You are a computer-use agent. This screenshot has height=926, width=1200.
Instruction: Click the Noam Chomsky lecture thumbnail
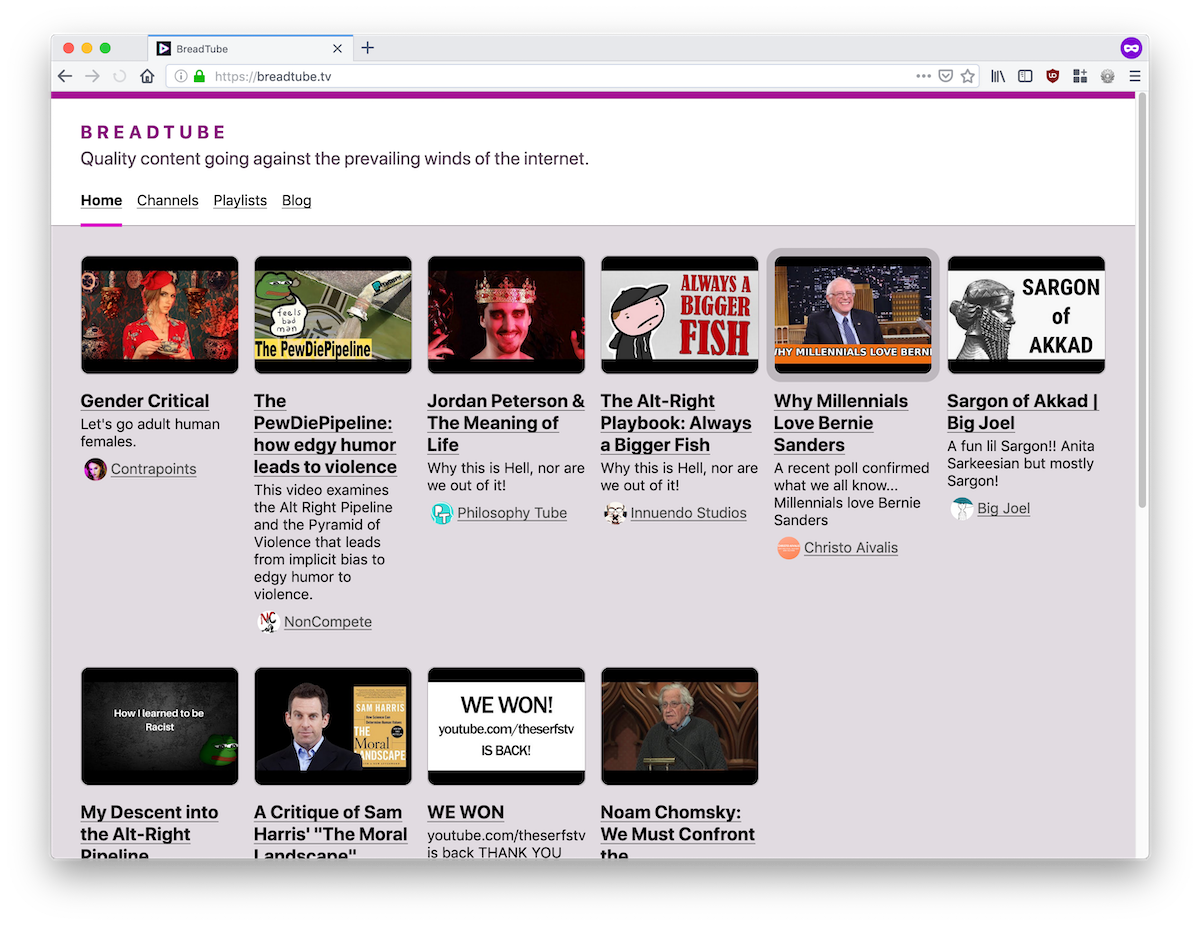[680, 727]
